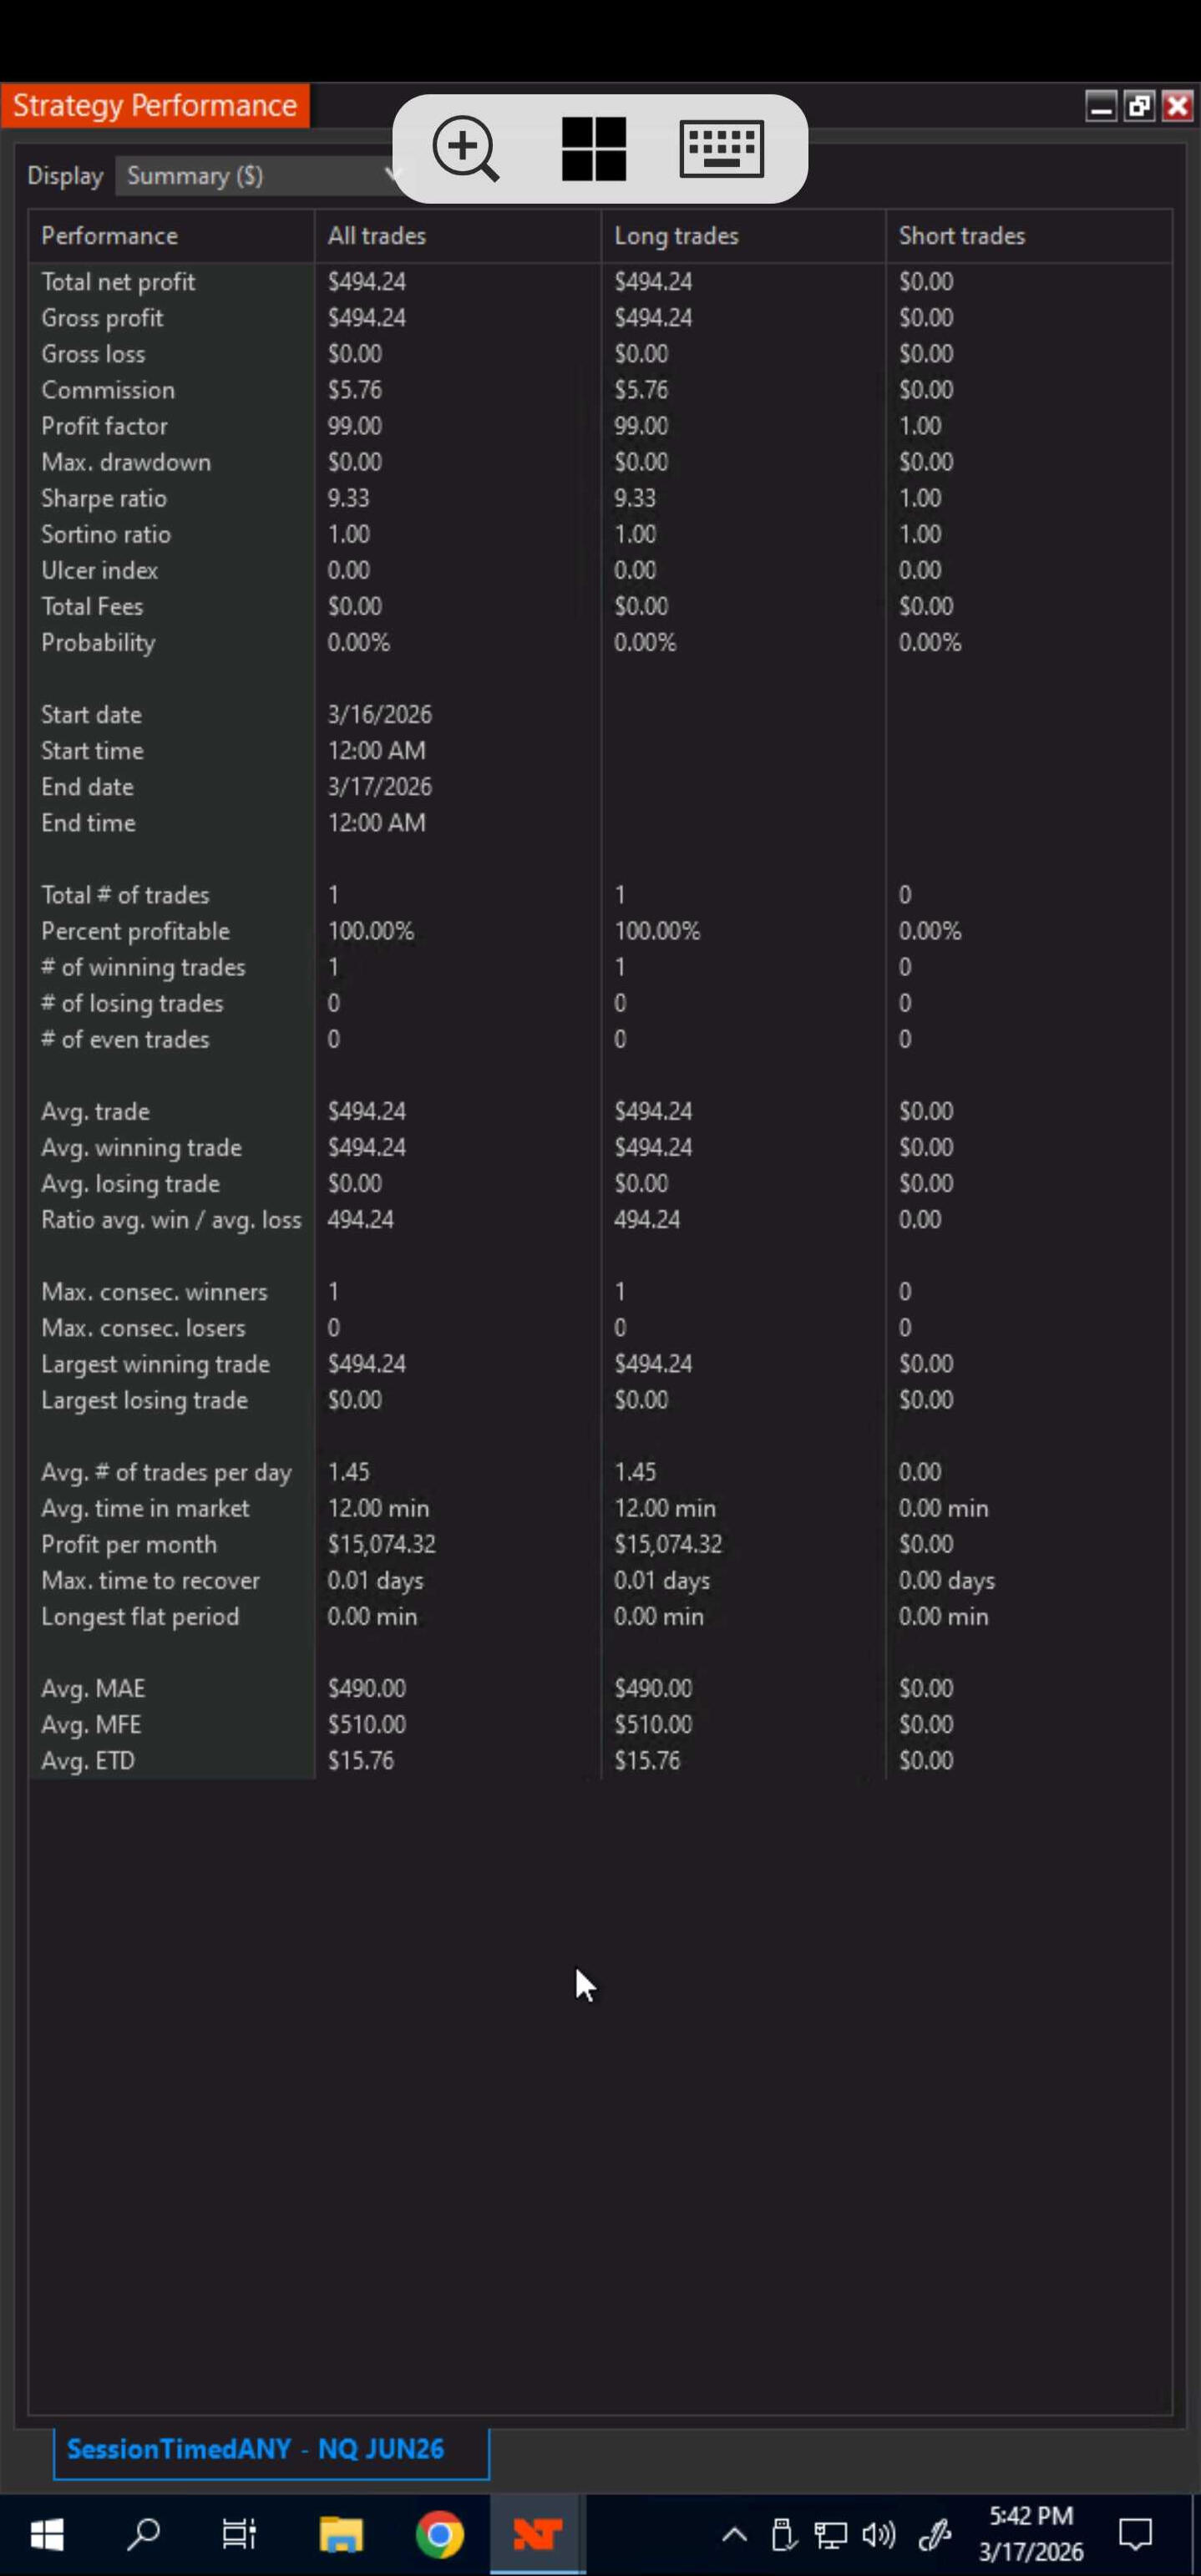
Task: Click the All trades column header
Action: tap(377, 236)
